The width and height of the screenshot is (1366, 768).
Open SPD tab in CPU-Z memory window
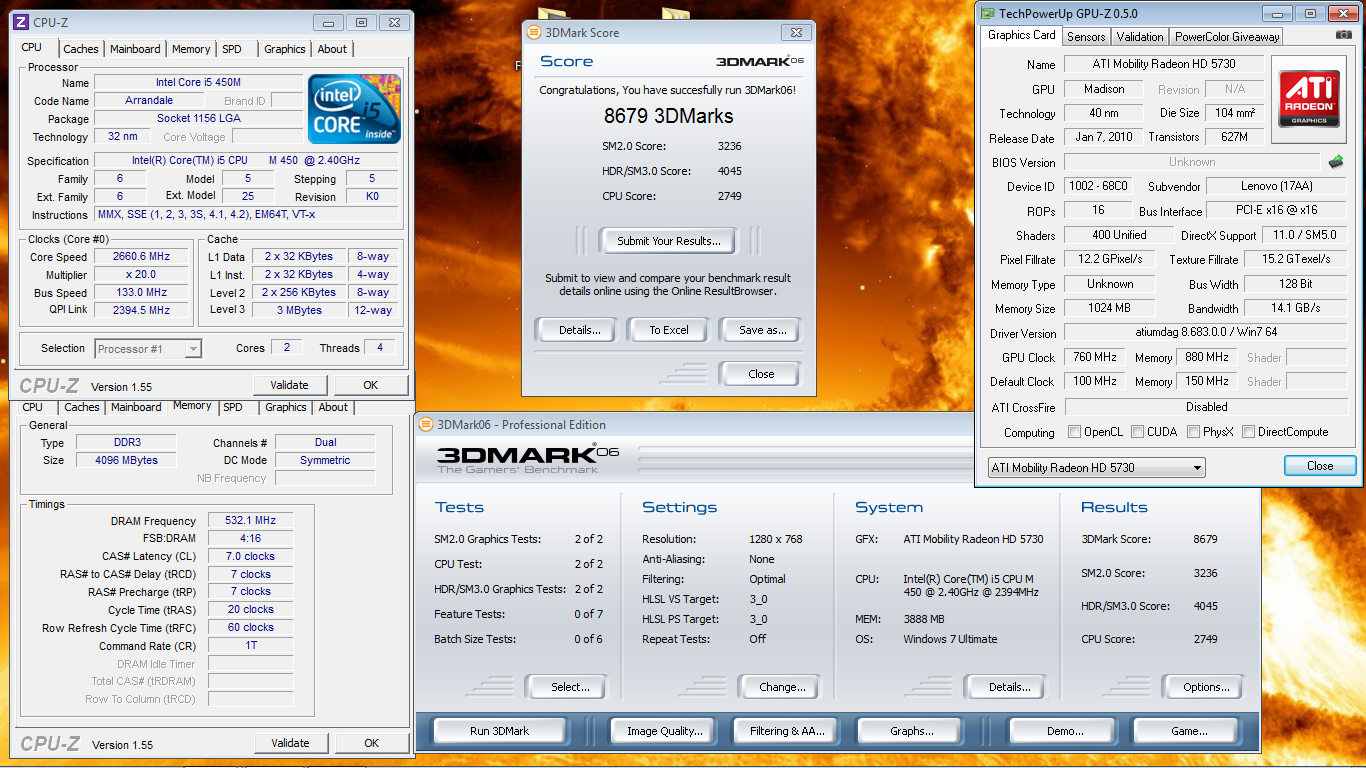pos(233,407)
